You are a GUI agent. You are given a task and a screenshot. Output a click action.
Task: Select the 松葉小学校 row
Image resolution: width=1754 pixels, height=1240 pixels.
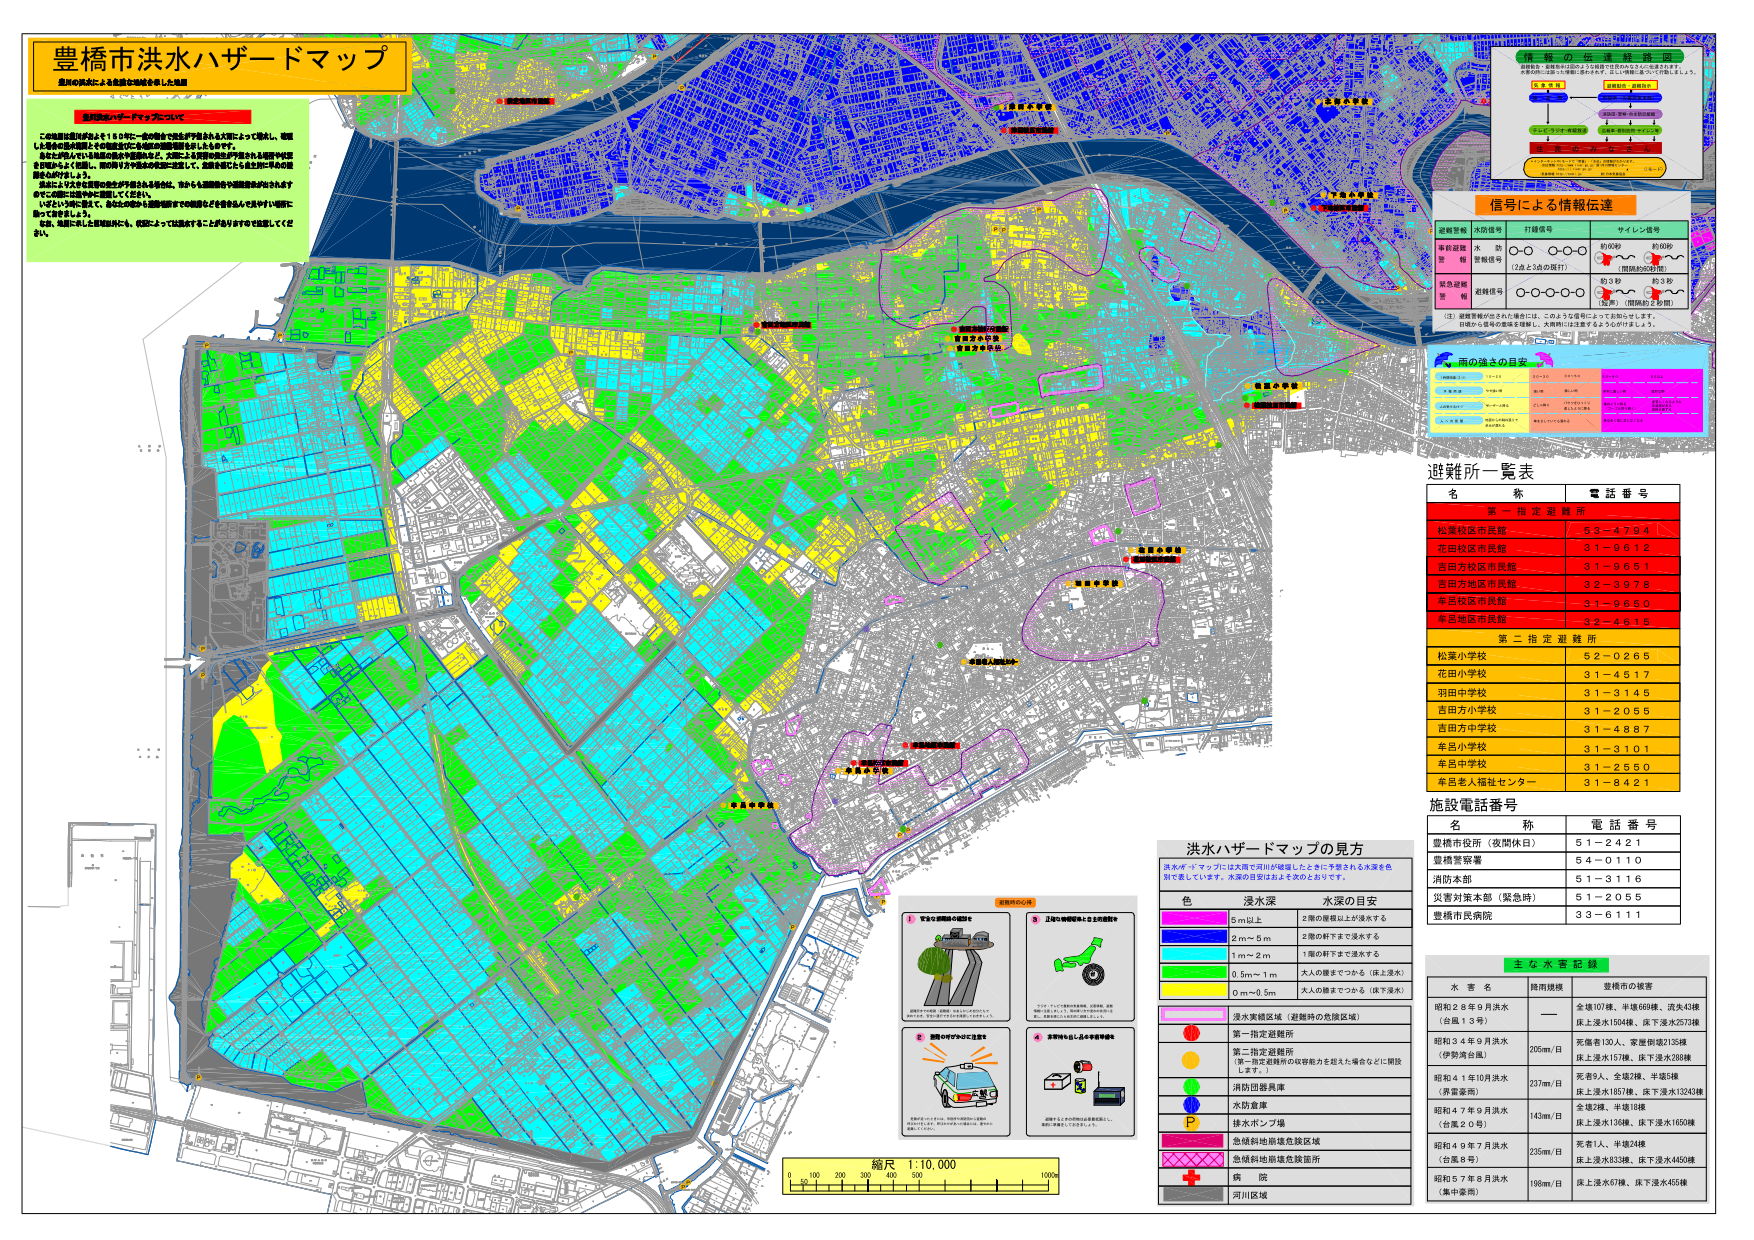(1553, 656)
